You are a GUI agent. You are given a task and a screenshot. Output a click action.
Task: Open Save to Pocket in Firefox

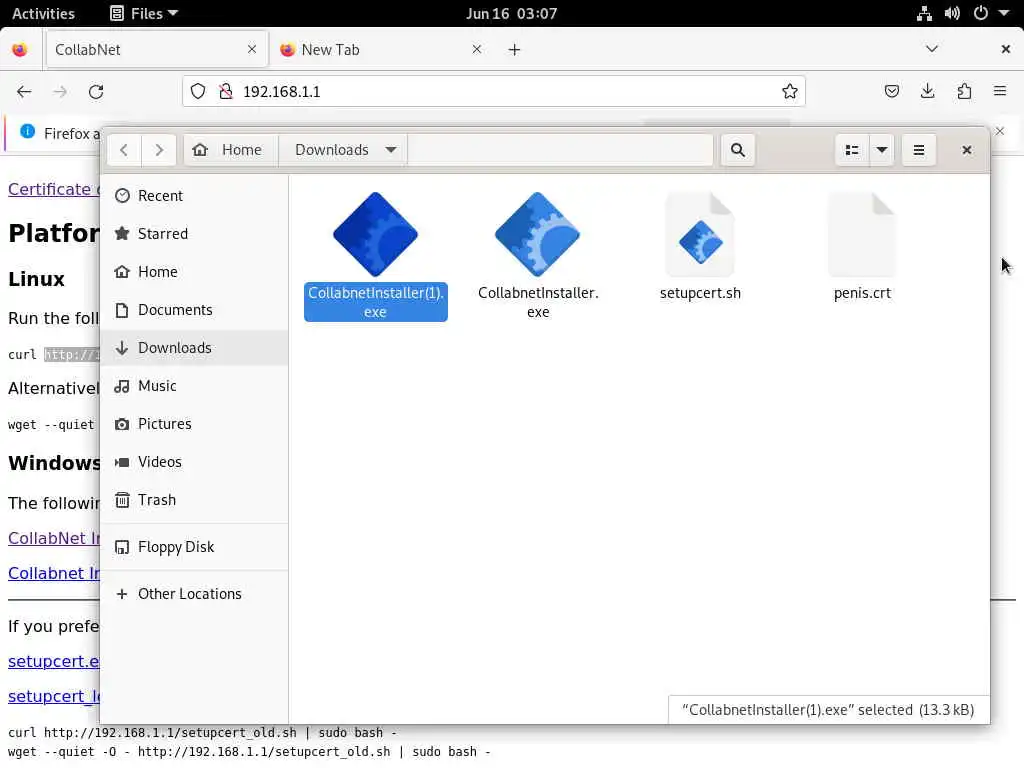[x=892, y=91]
